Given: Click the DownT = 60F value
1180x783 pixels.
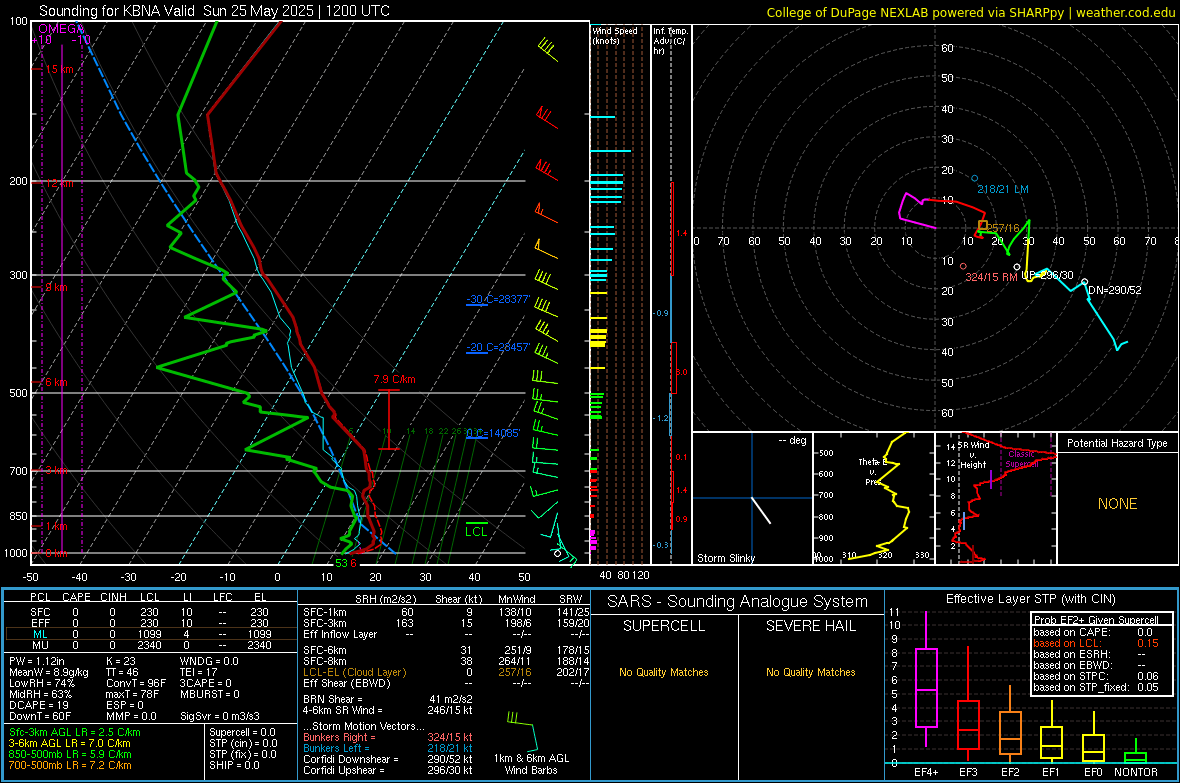Looking at the screenshot, I should pyautogui.click(x=40, y=717).
